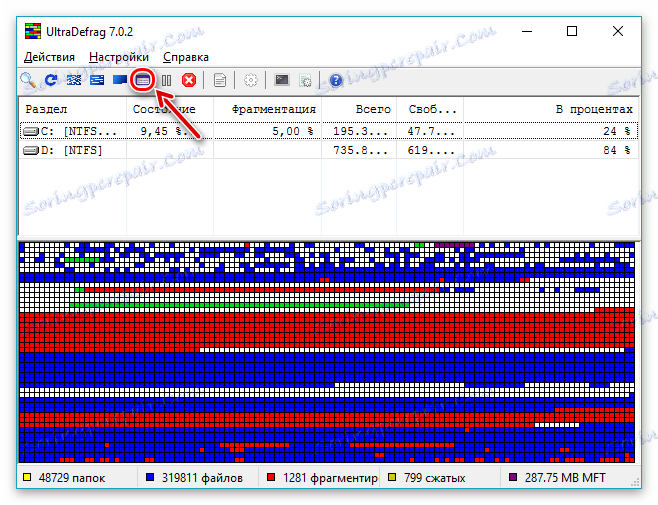Click the 47.7... free space cell
The width and height of the screenshot is (658, 505).
pos(431,131)
